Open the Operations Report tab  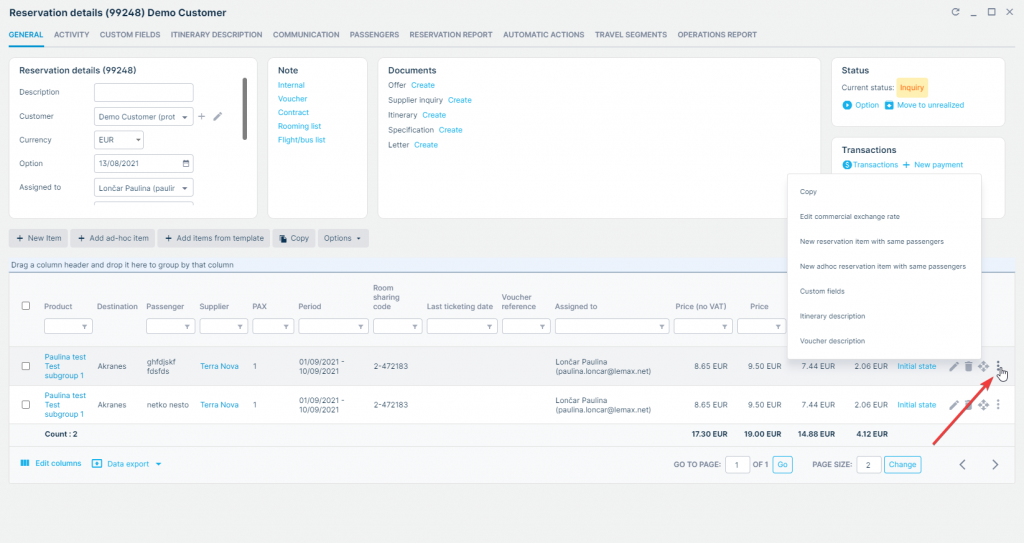point(717,35)
